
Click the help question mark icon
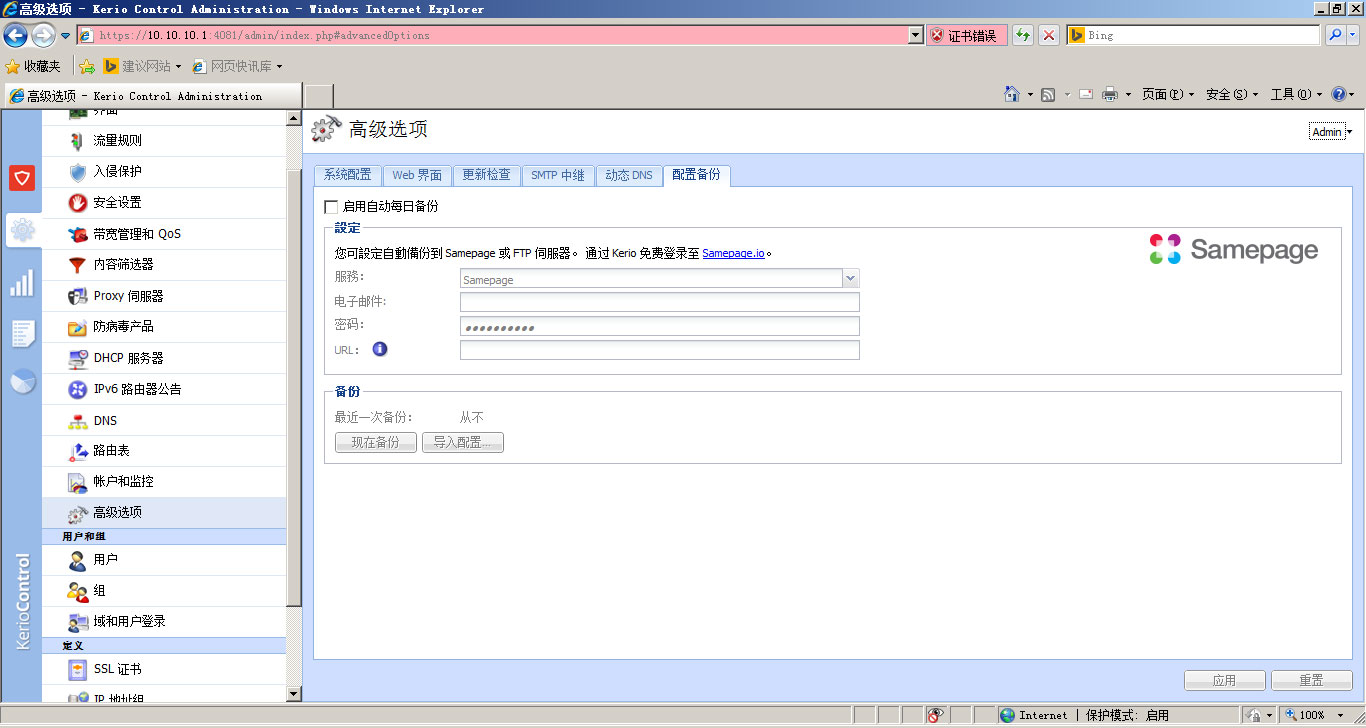pyautogui.click(x=1338, y=94)
